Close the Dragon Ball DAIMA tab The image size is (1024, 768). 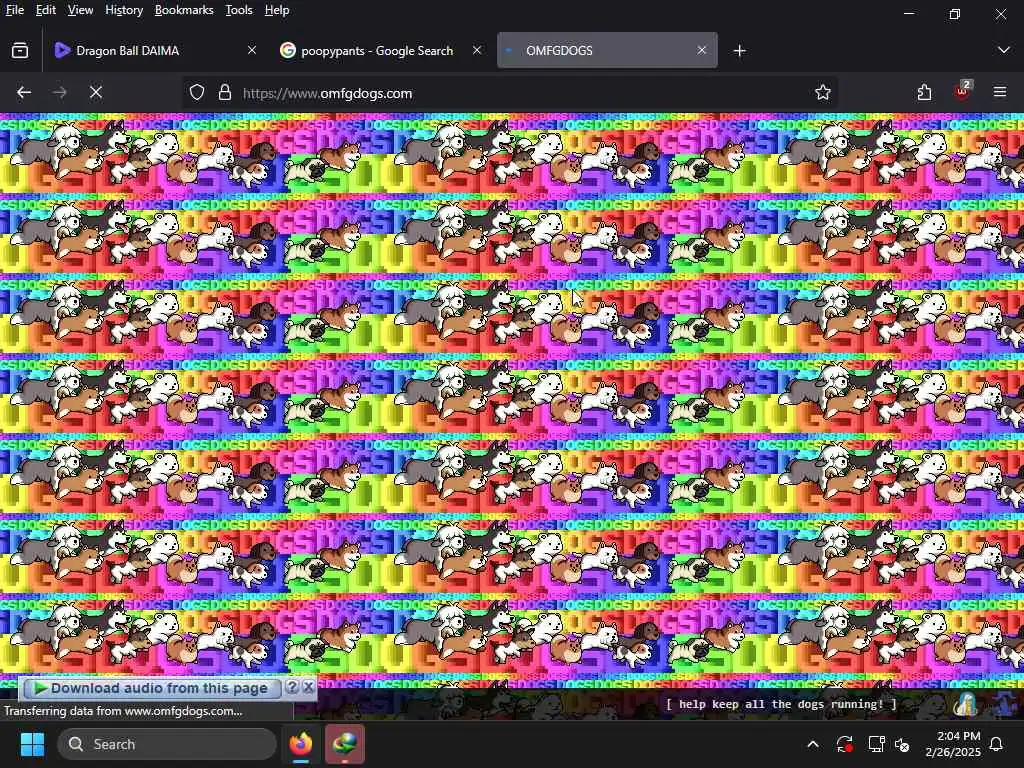251,50
